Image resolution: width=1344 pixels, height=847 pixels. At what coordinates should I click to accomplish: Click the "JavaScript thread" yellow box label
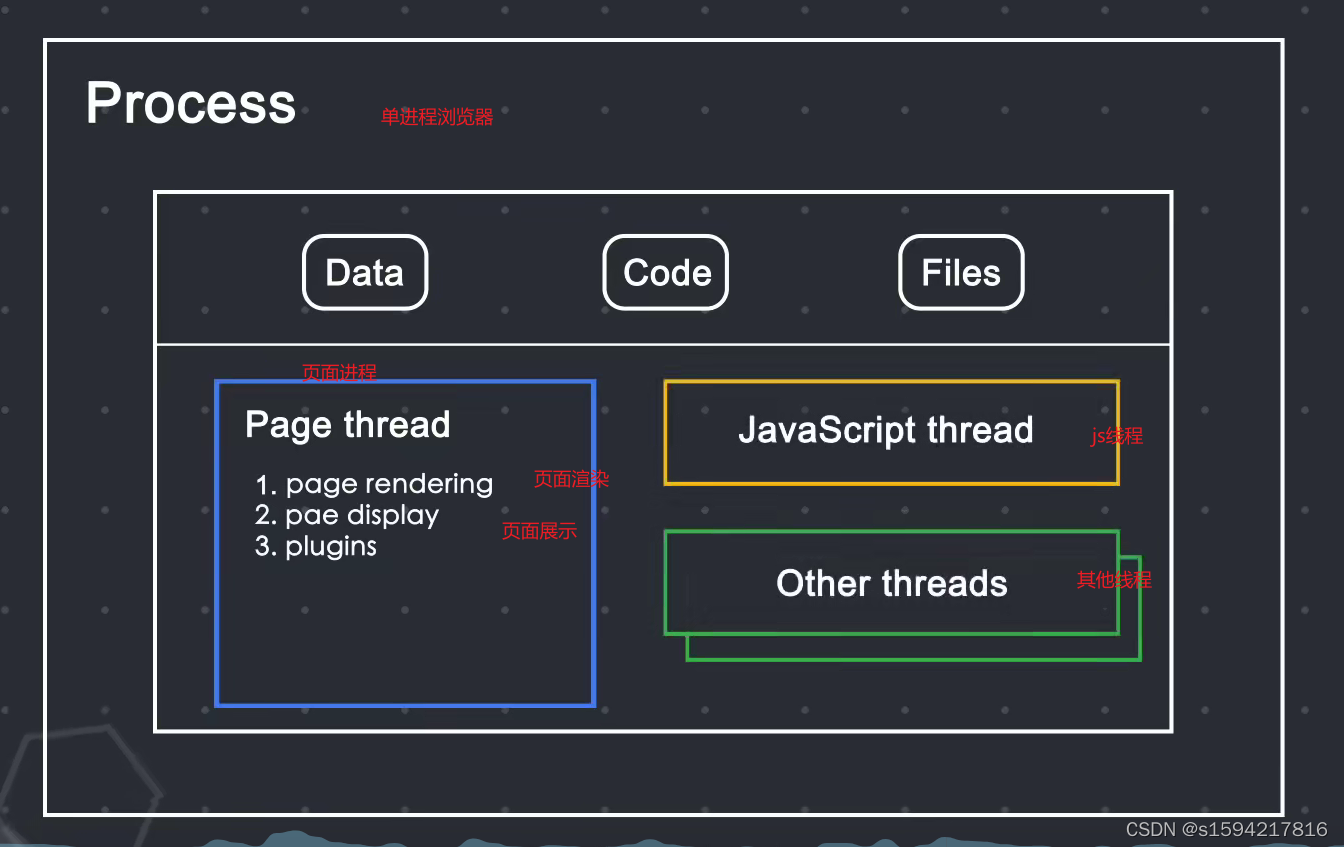(x=886, y=430)
